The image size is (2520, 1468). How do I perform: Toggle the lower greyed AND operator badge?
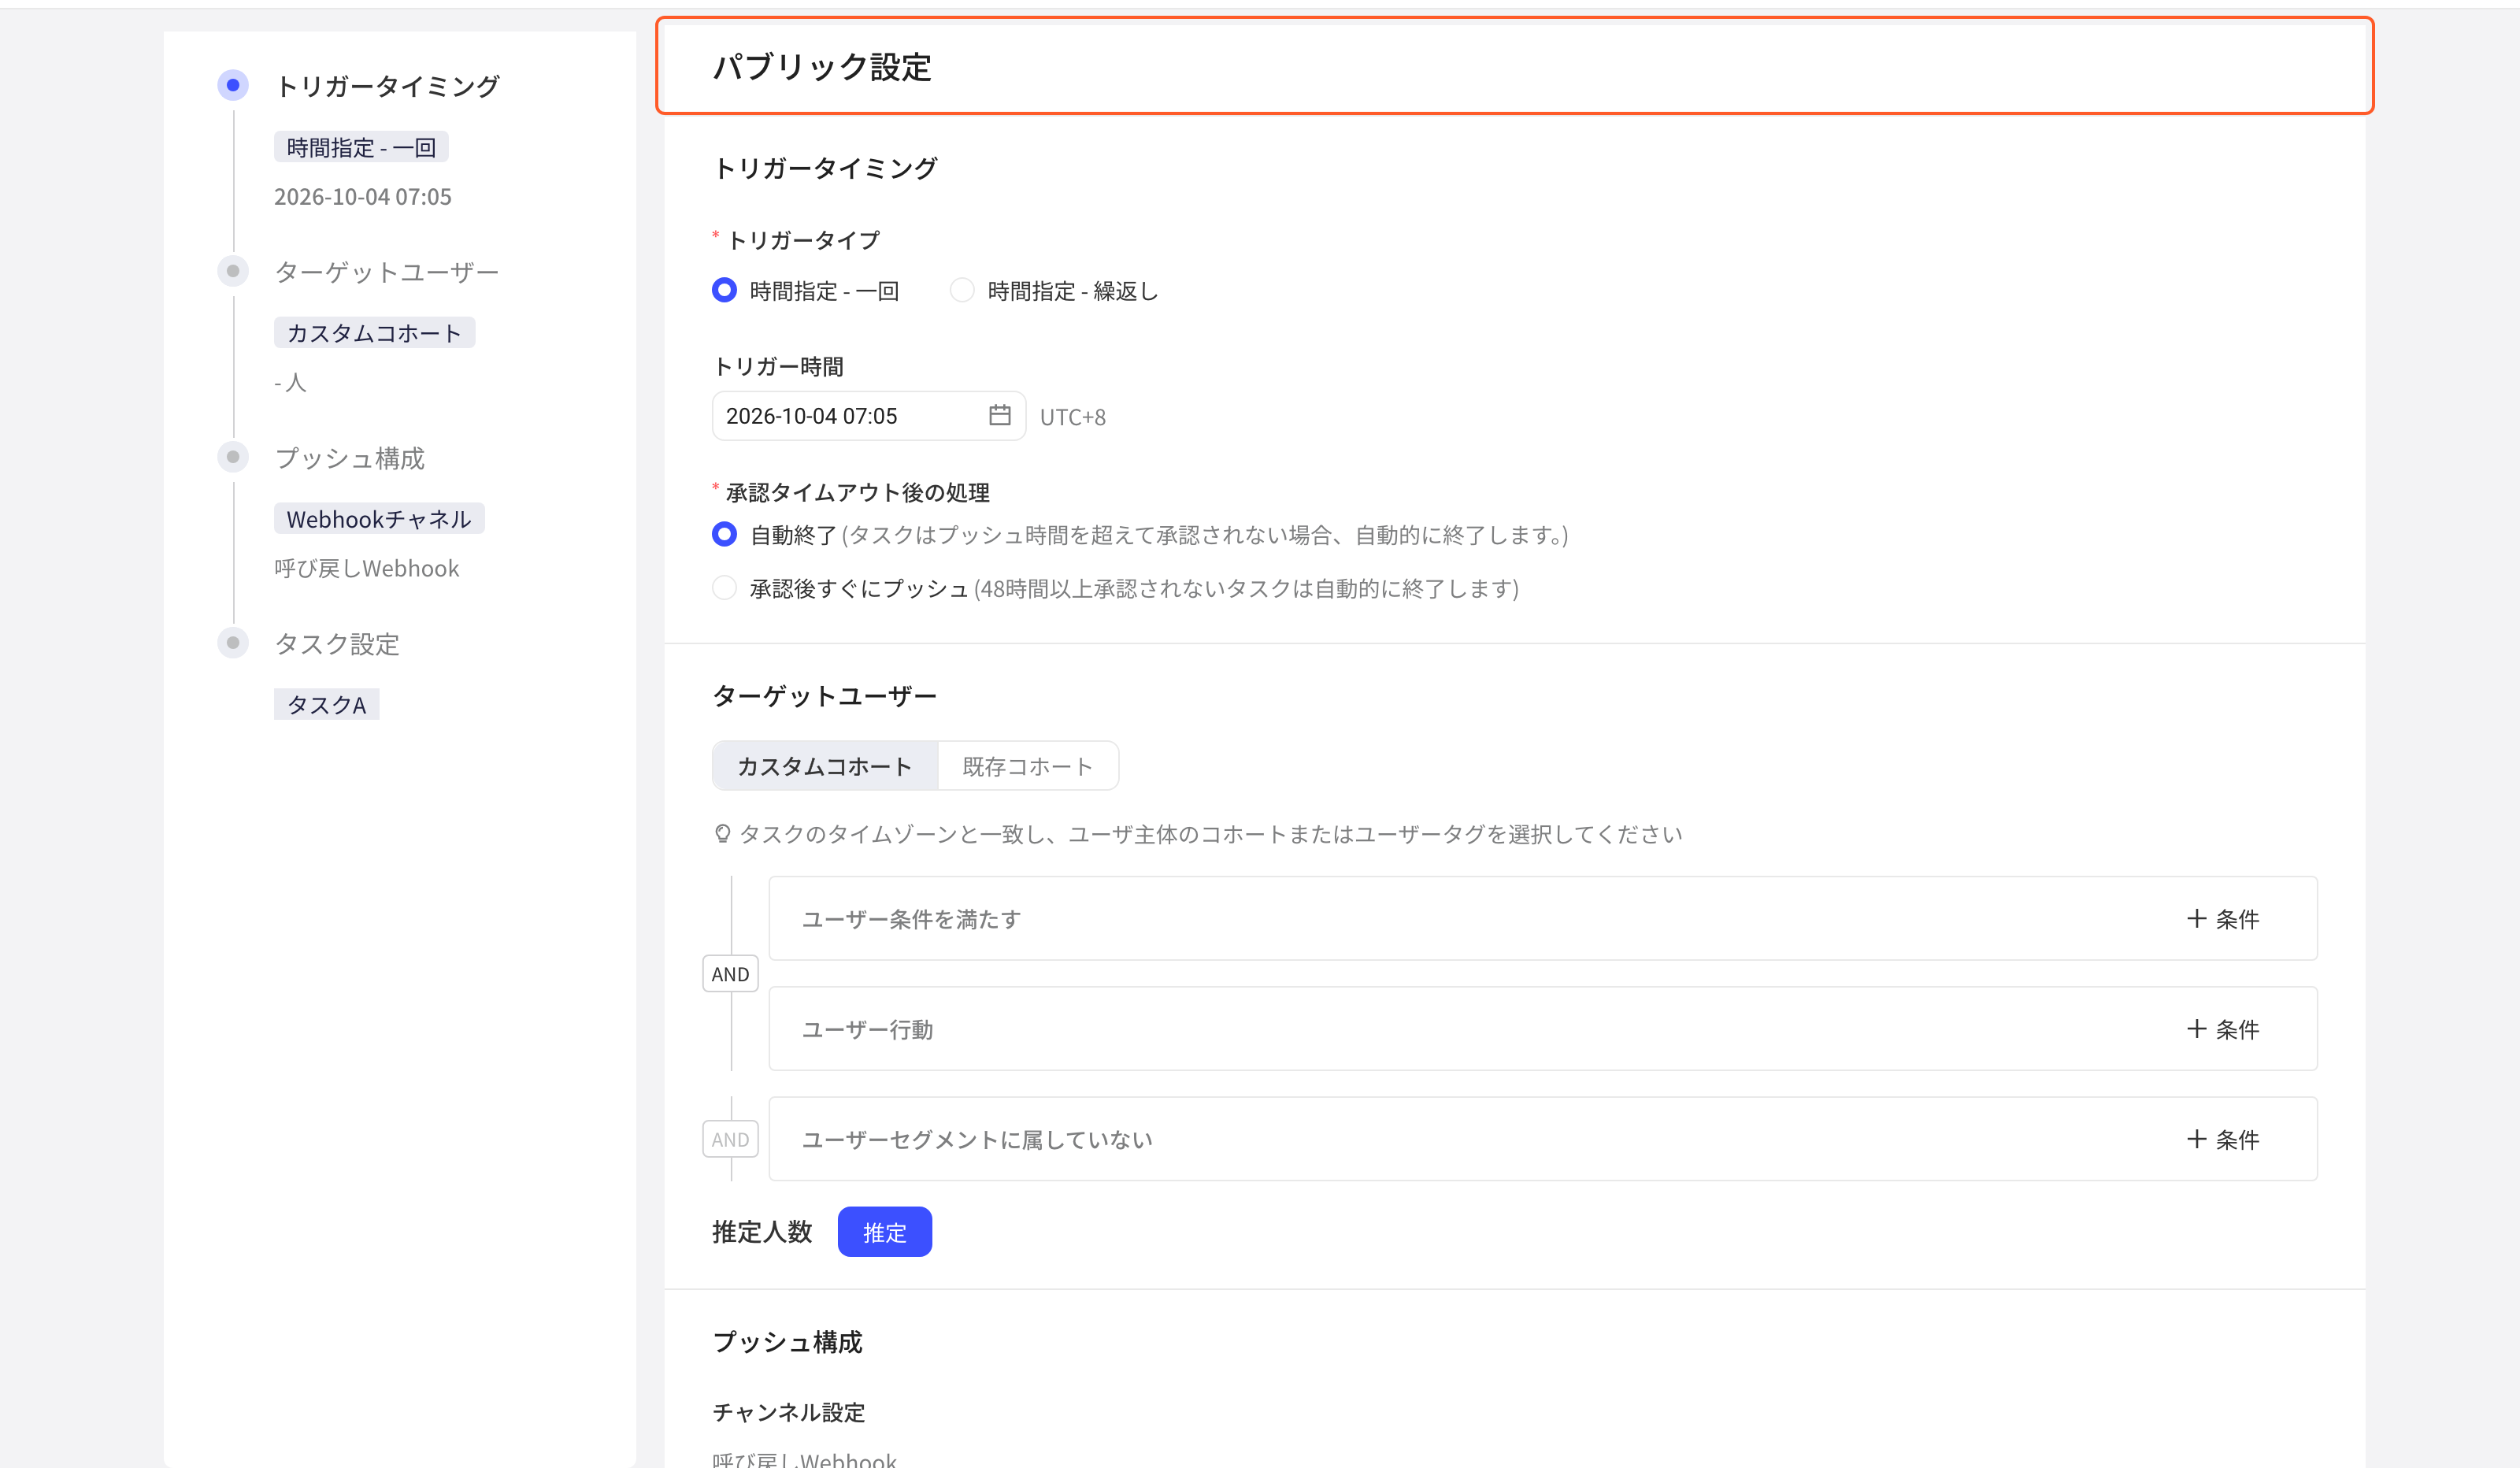tap(730, 1139)
